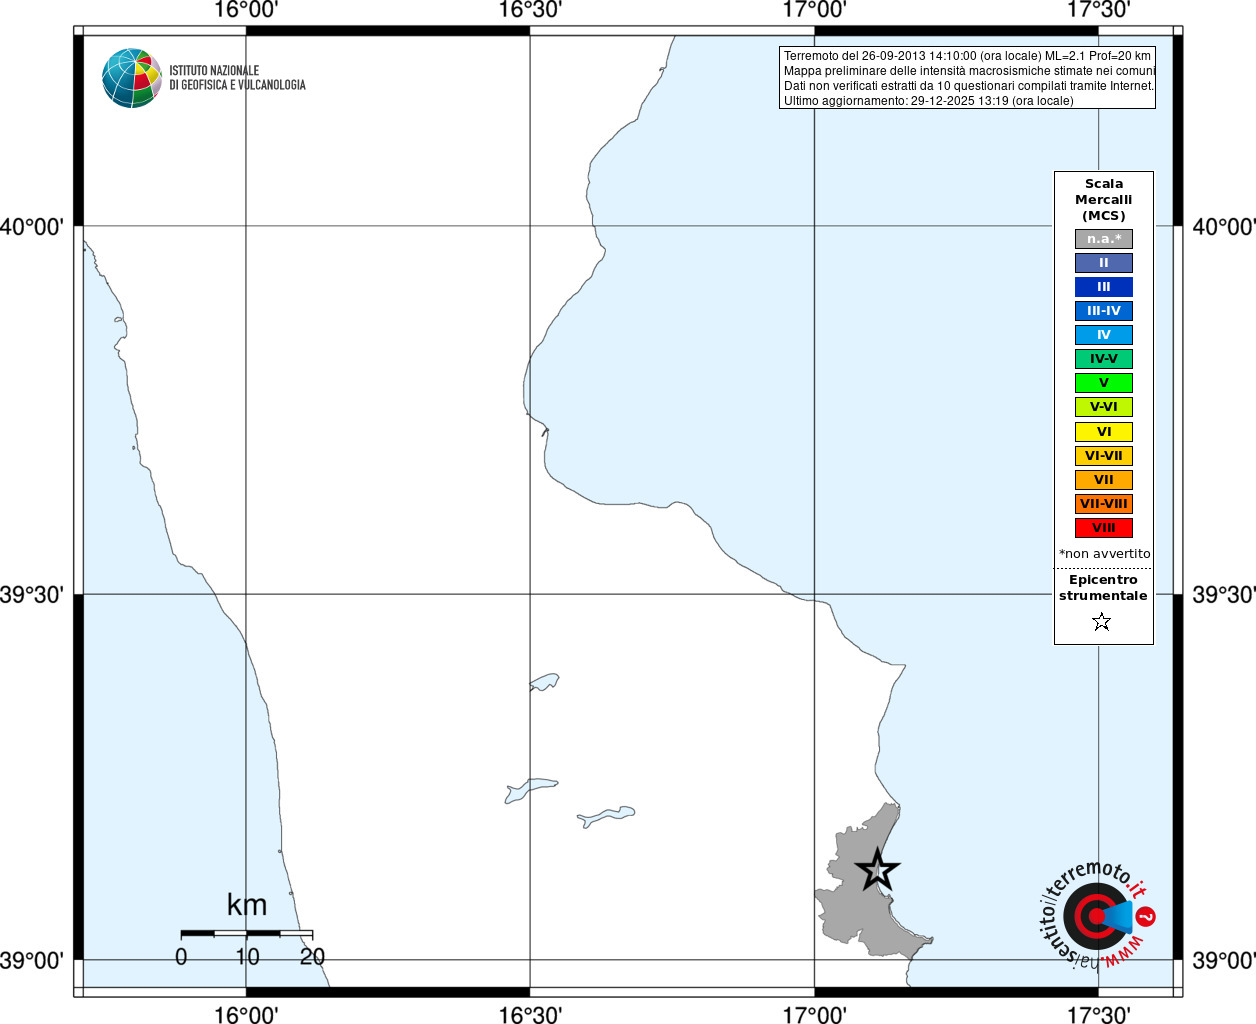
Task: Click the top 16°30' longitude label
Action: click(530, 10)
